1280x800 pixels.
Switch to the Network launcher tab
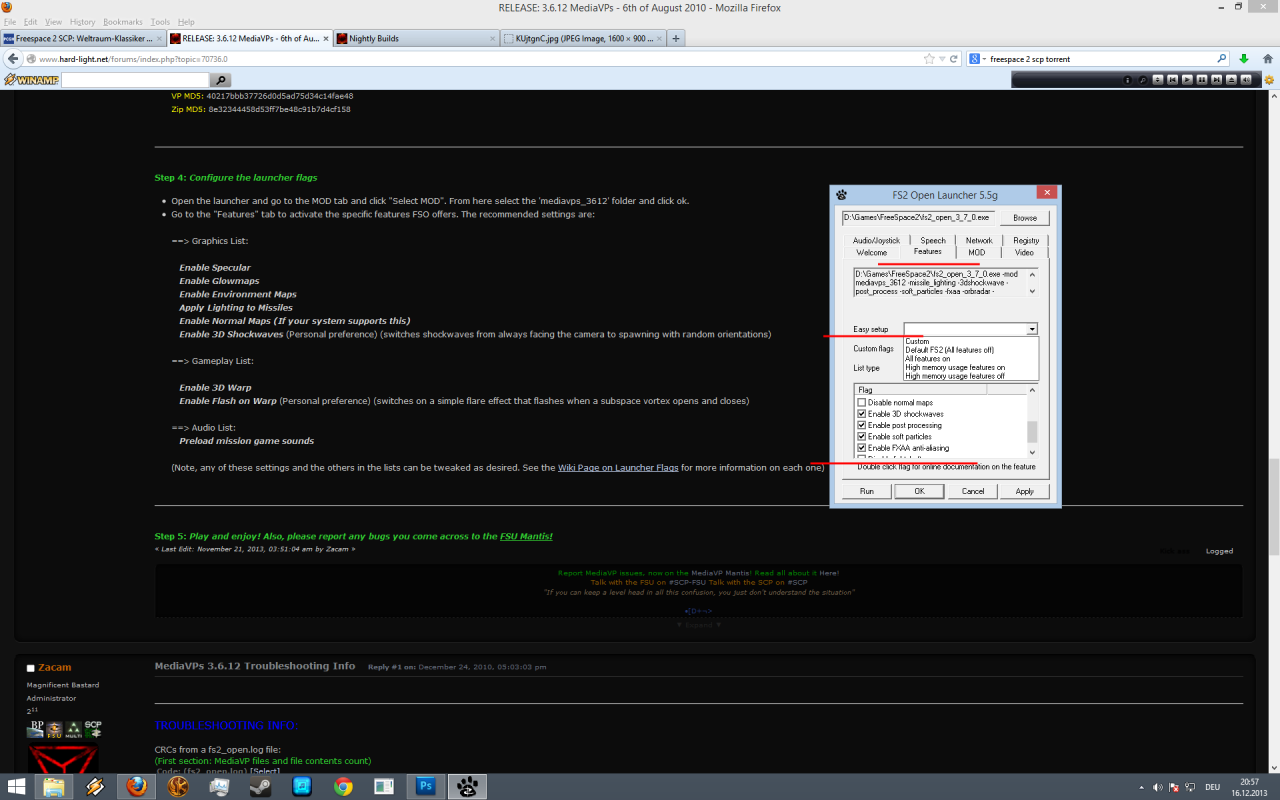click(x=979, y=241)
